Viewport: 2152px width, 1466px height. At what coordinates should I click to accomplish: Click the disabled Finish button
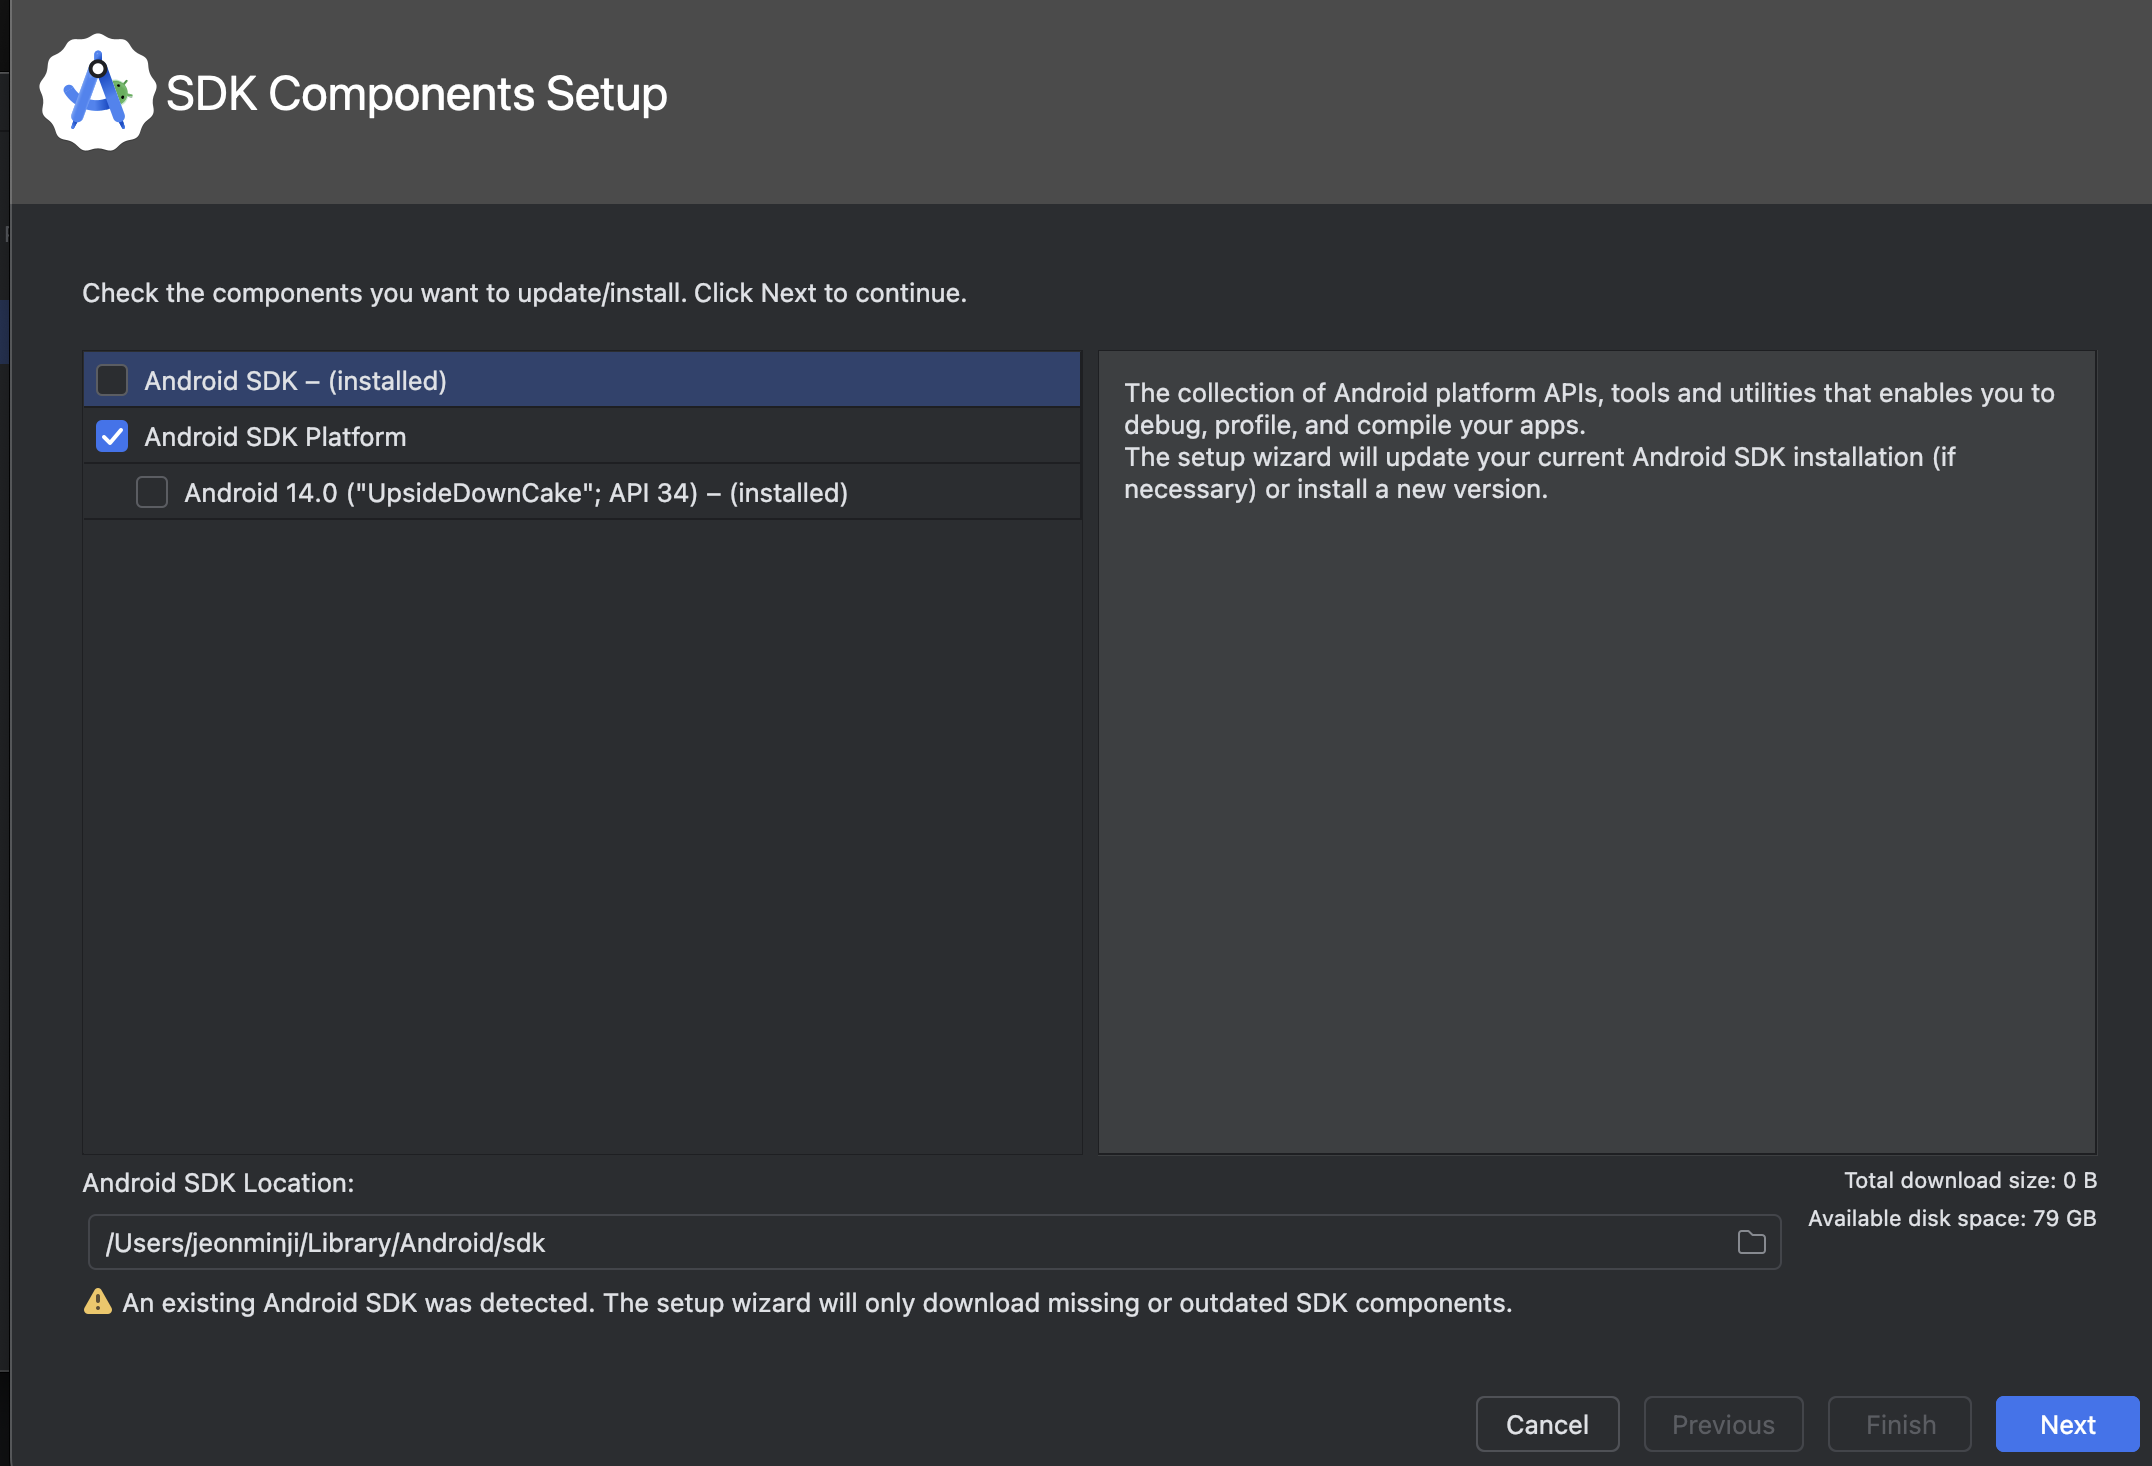[x=1900, y=1424]
